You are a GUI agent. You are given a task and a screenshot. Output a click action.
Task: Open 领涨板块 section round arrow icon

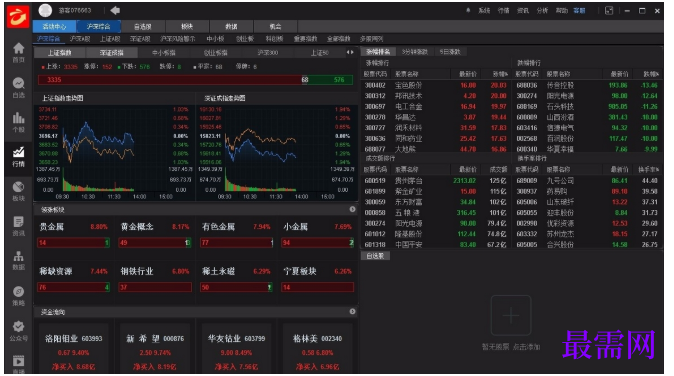352,209
